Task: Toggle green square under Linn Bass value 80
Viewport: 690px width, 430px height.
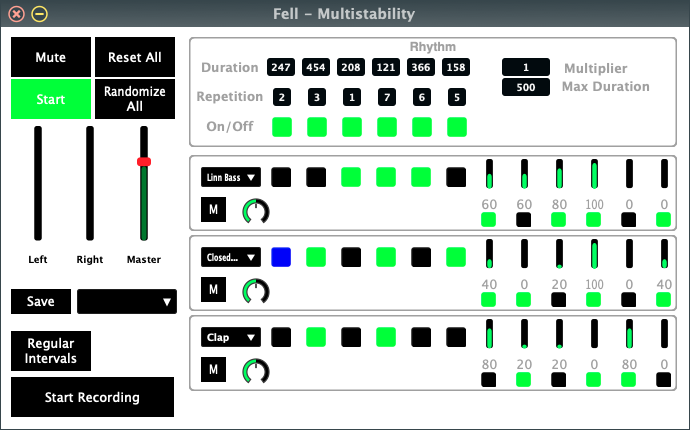Action: [x=559, y=219]
